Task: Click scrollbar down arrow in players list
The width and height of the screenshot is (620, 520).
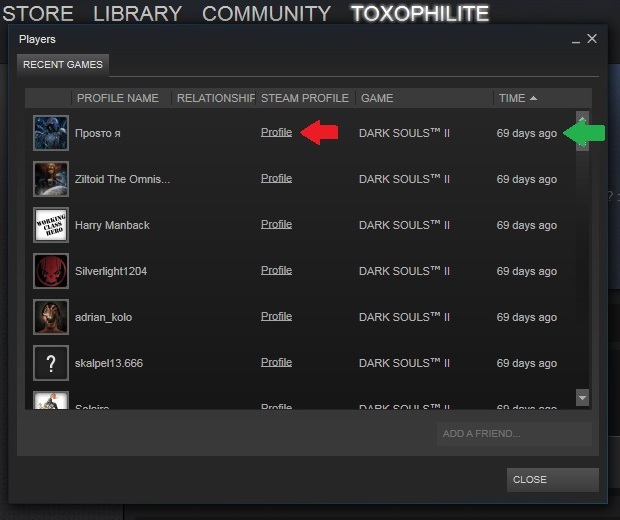Action: (x=582, y=398)
